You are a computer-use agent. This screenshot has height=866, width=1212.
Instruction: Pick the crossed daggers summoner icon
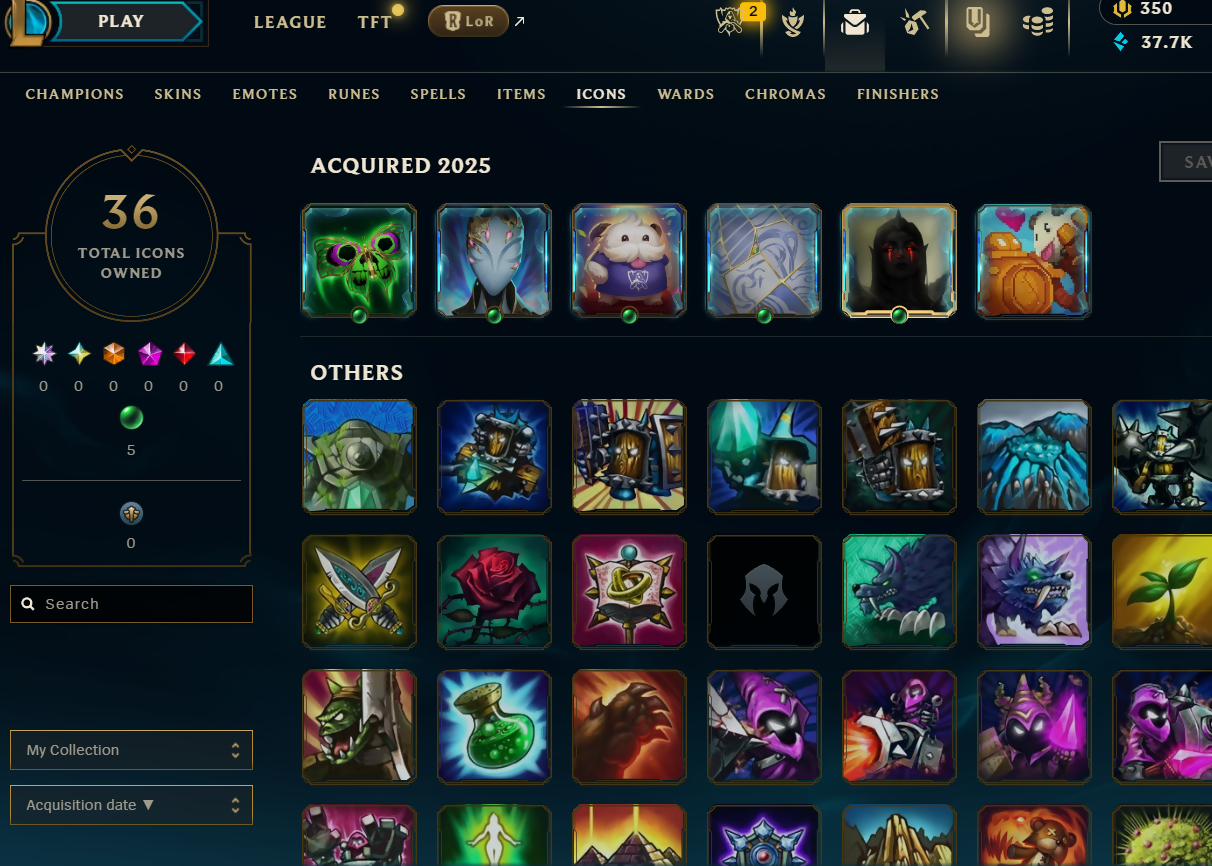(359, 591)
